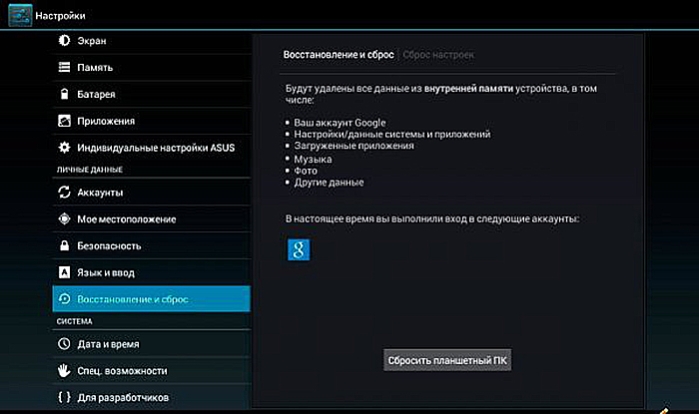The height and width of the screenshot is (414, 699).
Task: Open the Экран display settings icon
Action: pyautogui.click(x=64, y=41)
